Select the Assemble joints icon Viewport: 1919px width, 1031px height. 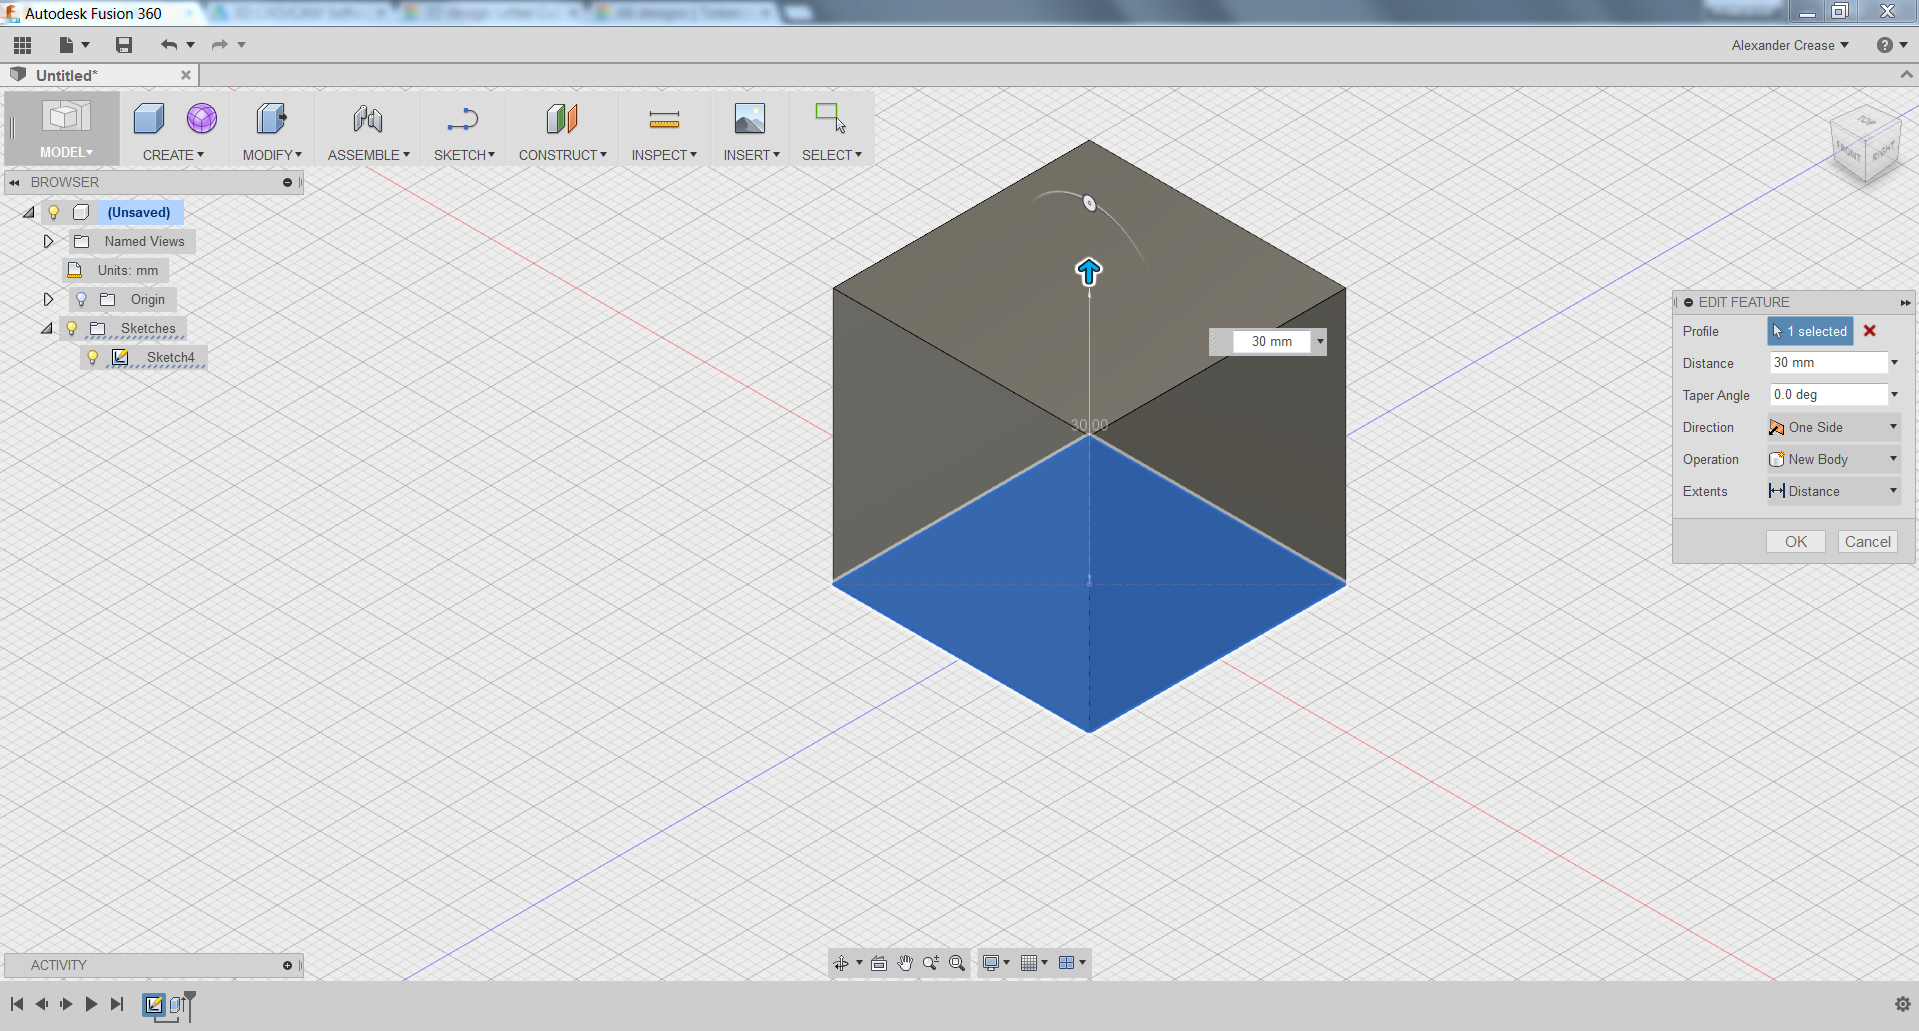point(367,118)
